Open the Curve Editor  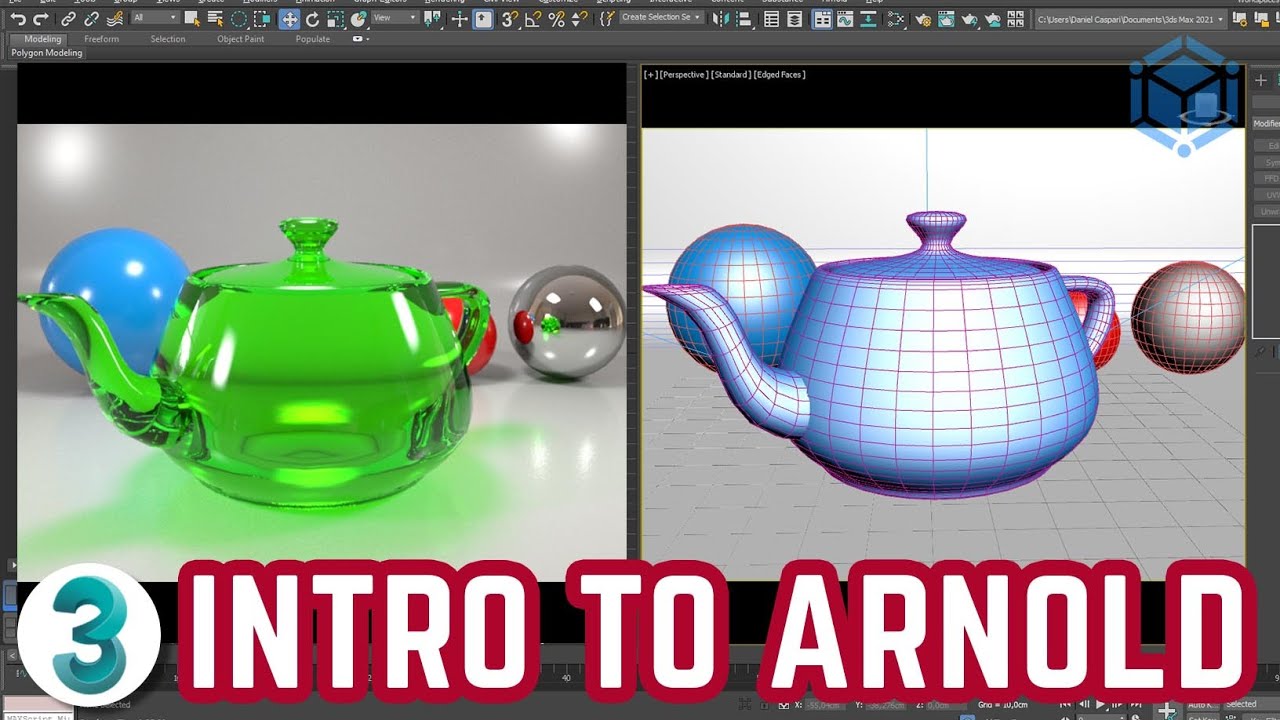coord(845,19)
